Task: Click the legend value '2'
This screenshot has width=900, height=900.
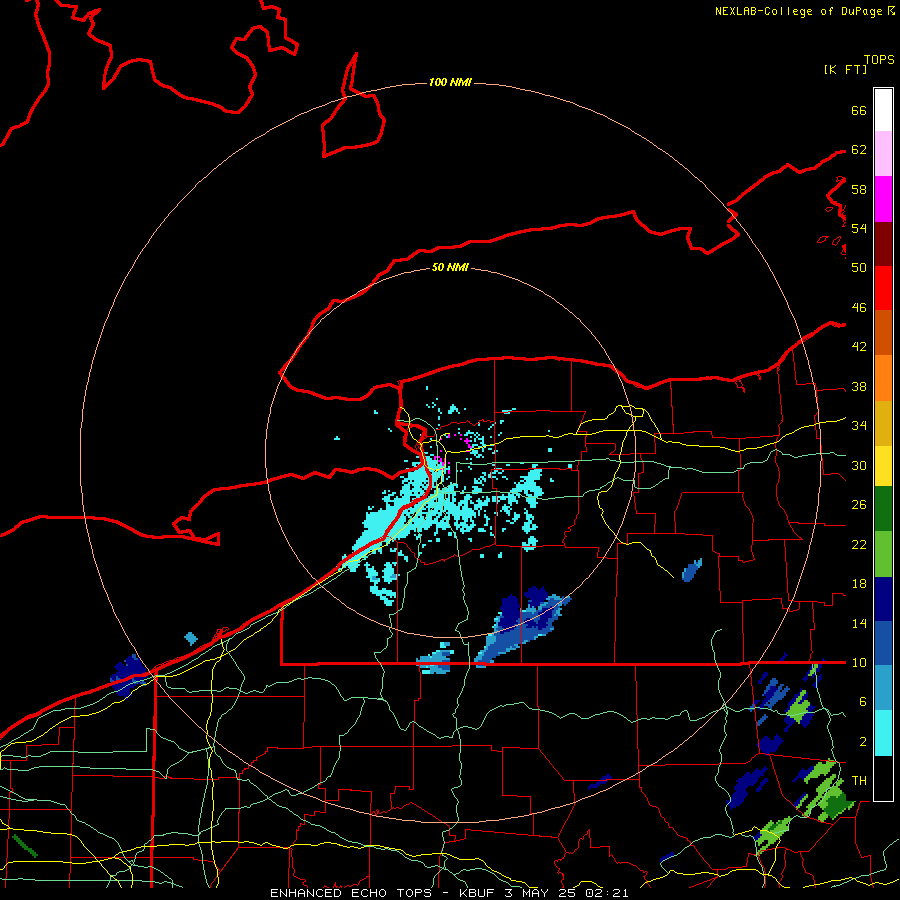Action: coord(863,741)
